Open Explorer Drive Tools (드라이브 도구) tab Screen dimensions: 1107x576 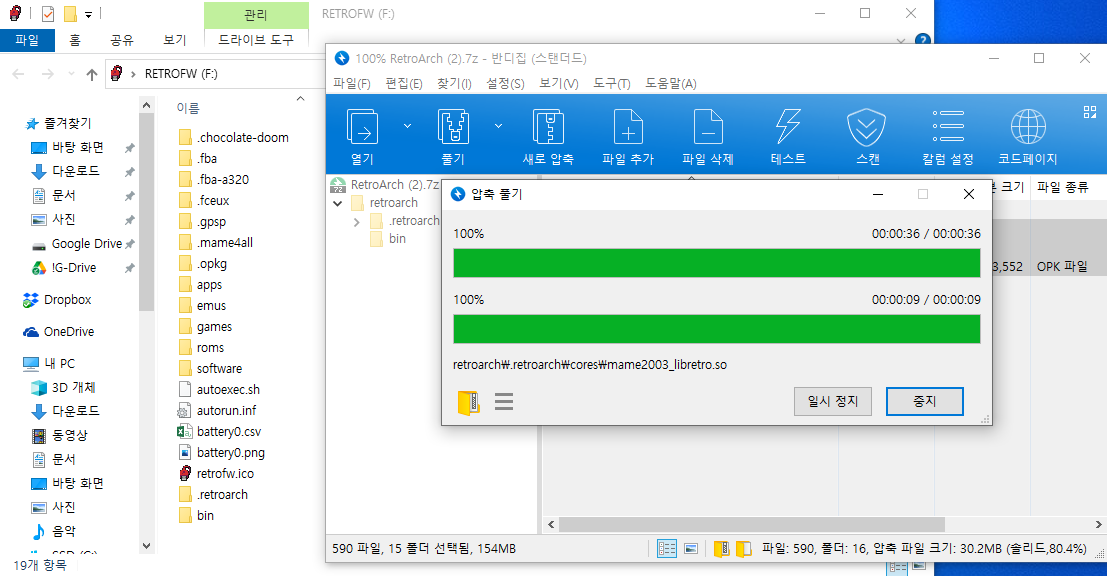[x=256, y=40]
